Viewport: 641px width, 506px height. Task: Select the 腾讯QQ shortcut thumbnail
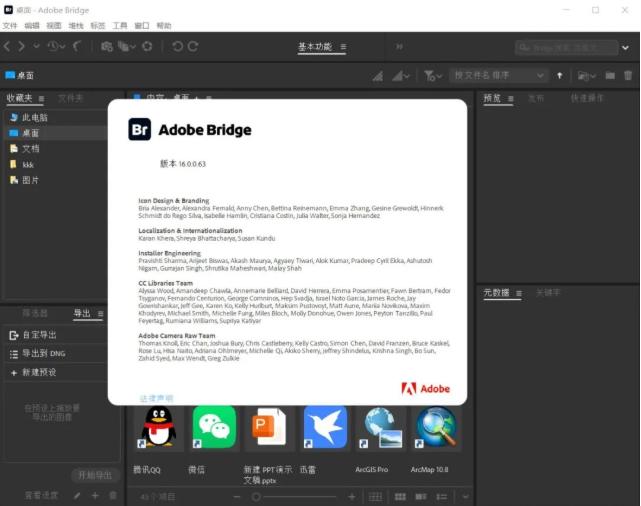coord(159,428)
